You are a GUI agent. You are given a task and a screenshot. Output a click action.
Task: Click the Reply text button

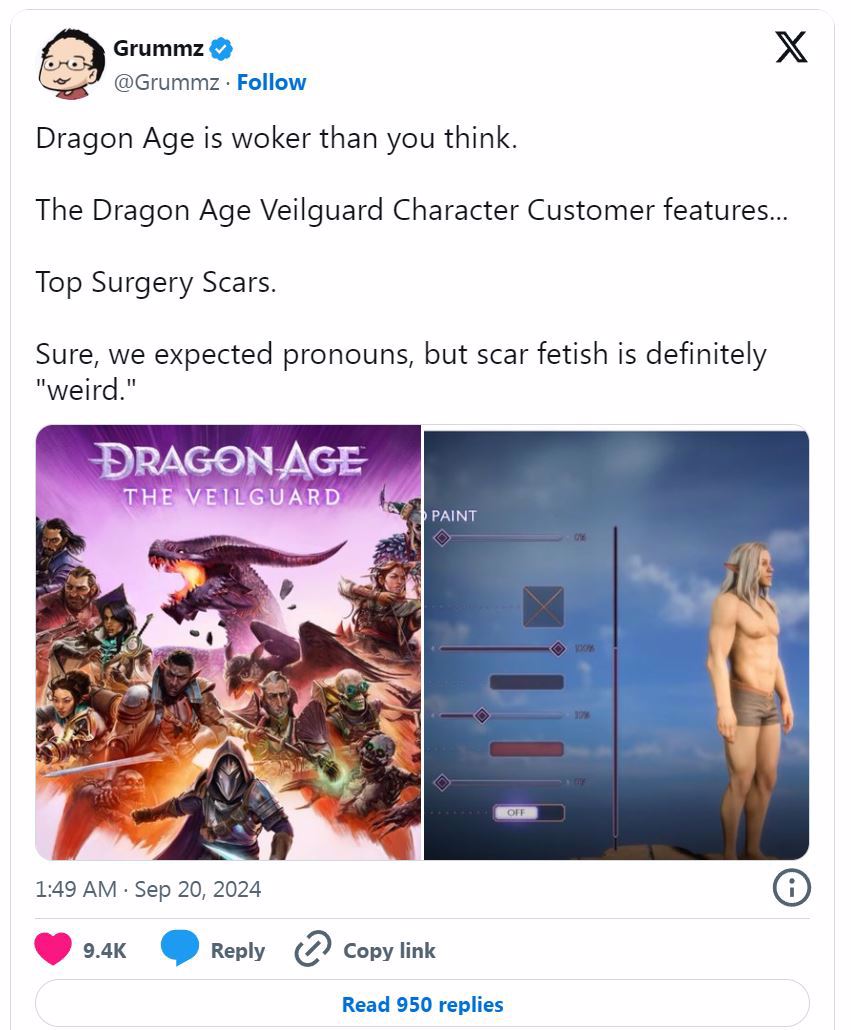(x=238, y=951)
